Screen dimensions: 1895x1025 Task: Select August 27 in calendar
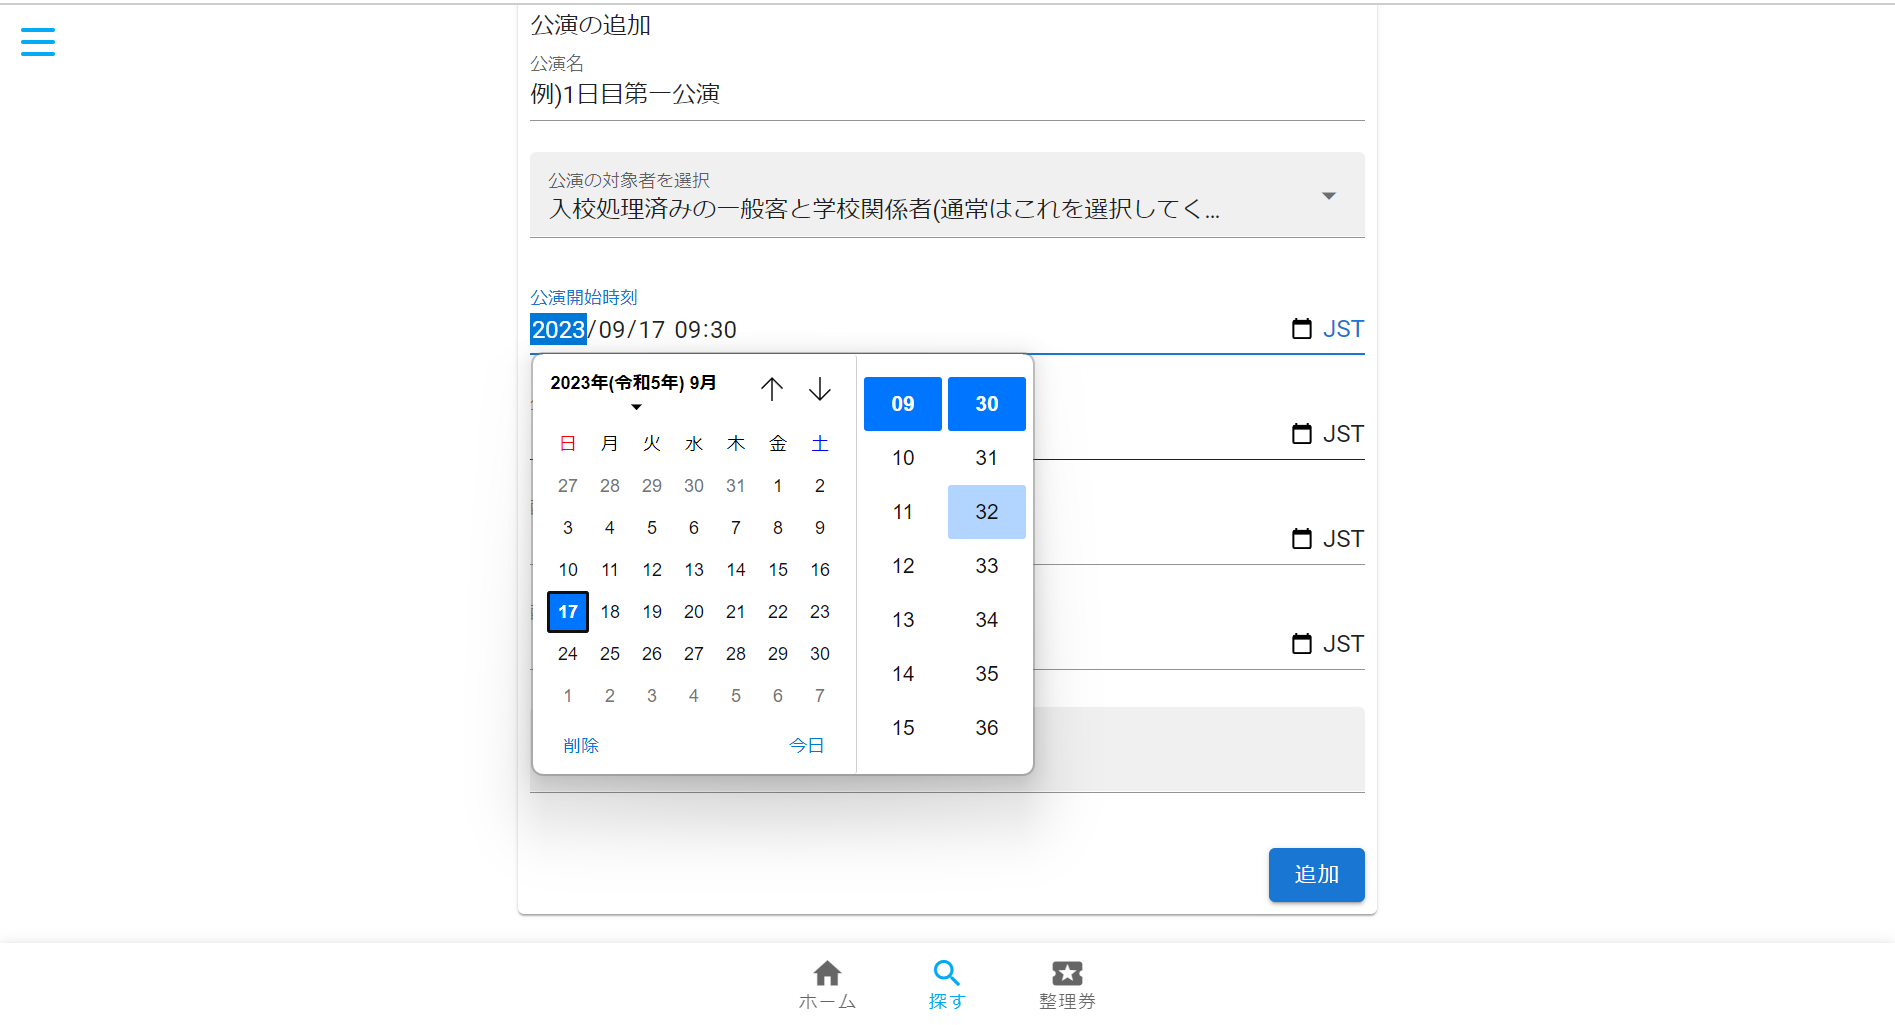point(568,486)
